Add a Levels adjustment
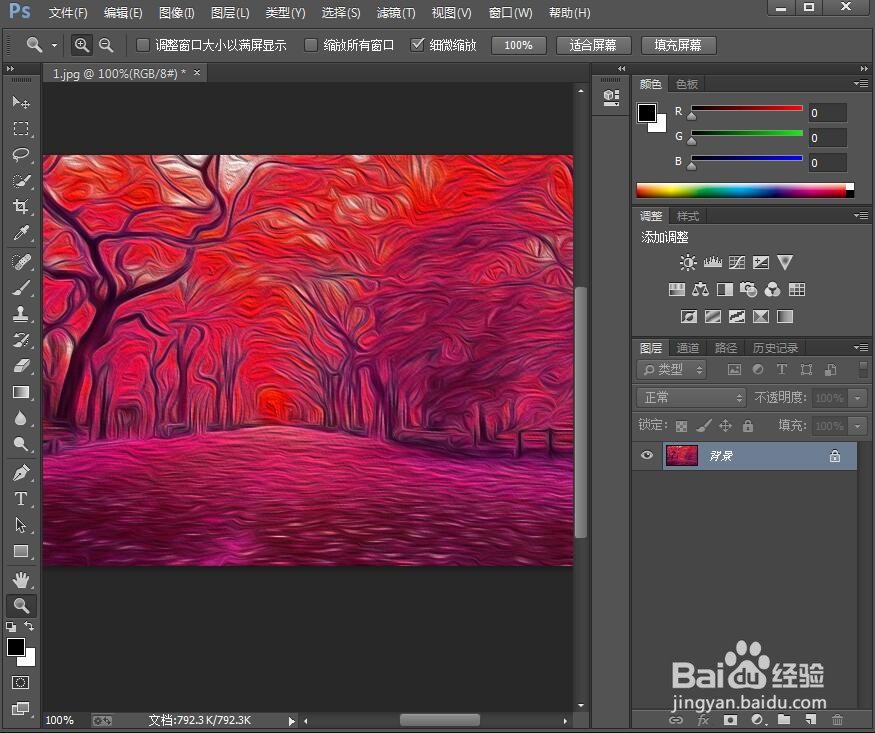The height and width of the screenshot is (733, 875). point(713,262)
